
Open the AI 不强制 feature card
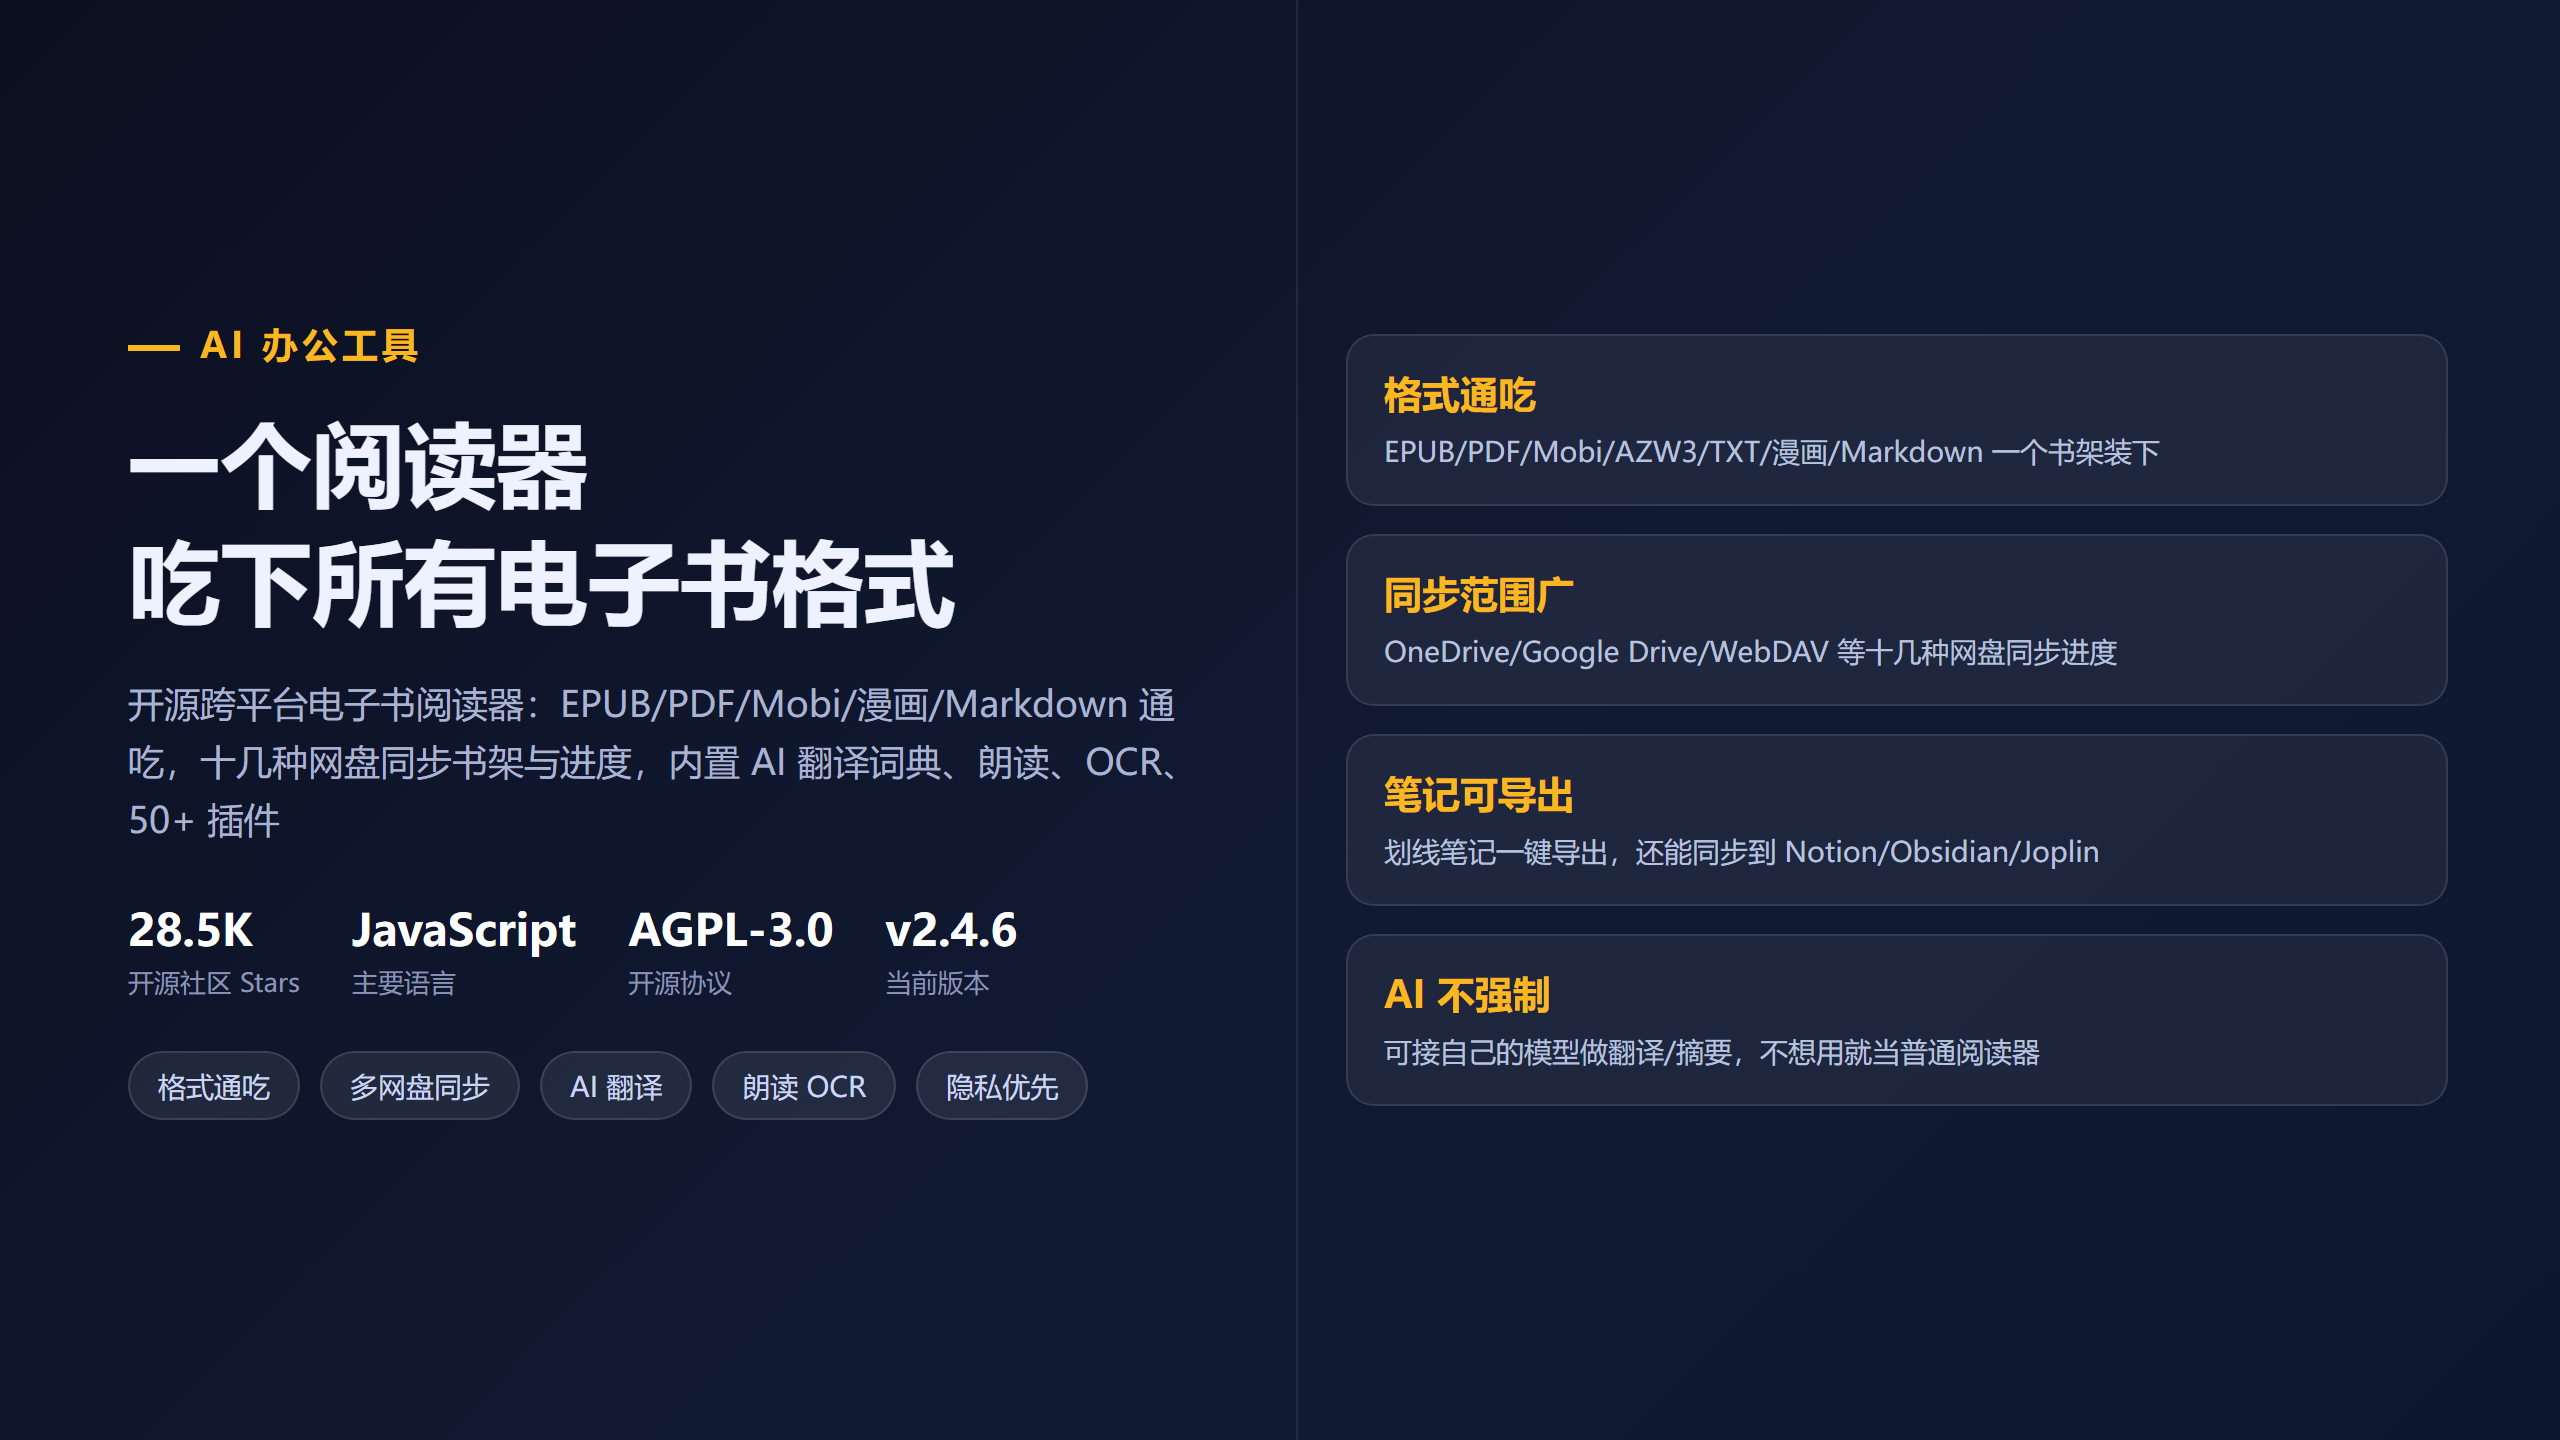pyautogui.click(x=1896, y=1020)
